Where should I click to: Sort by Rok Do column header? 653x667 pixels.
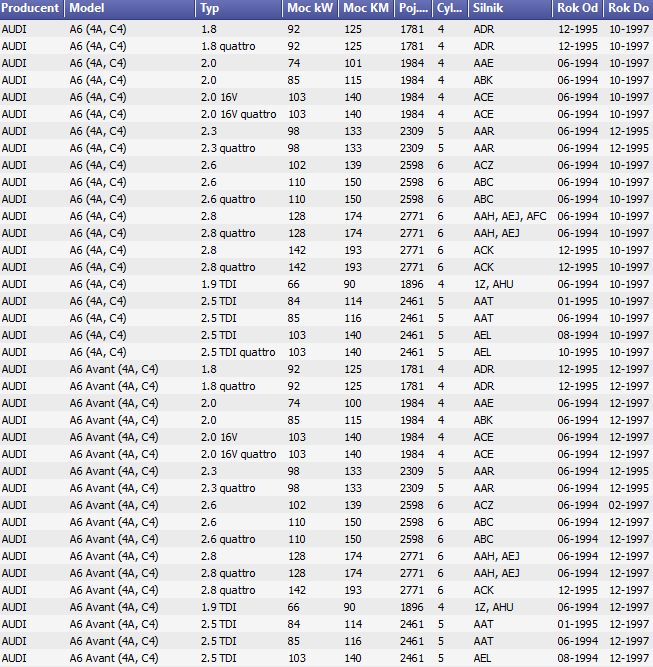coord(628,9)
